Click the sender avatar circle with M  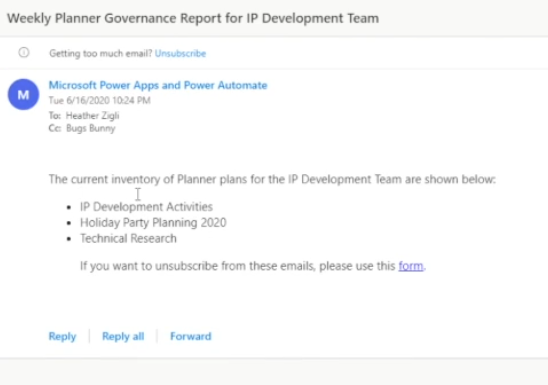(23, 94)
